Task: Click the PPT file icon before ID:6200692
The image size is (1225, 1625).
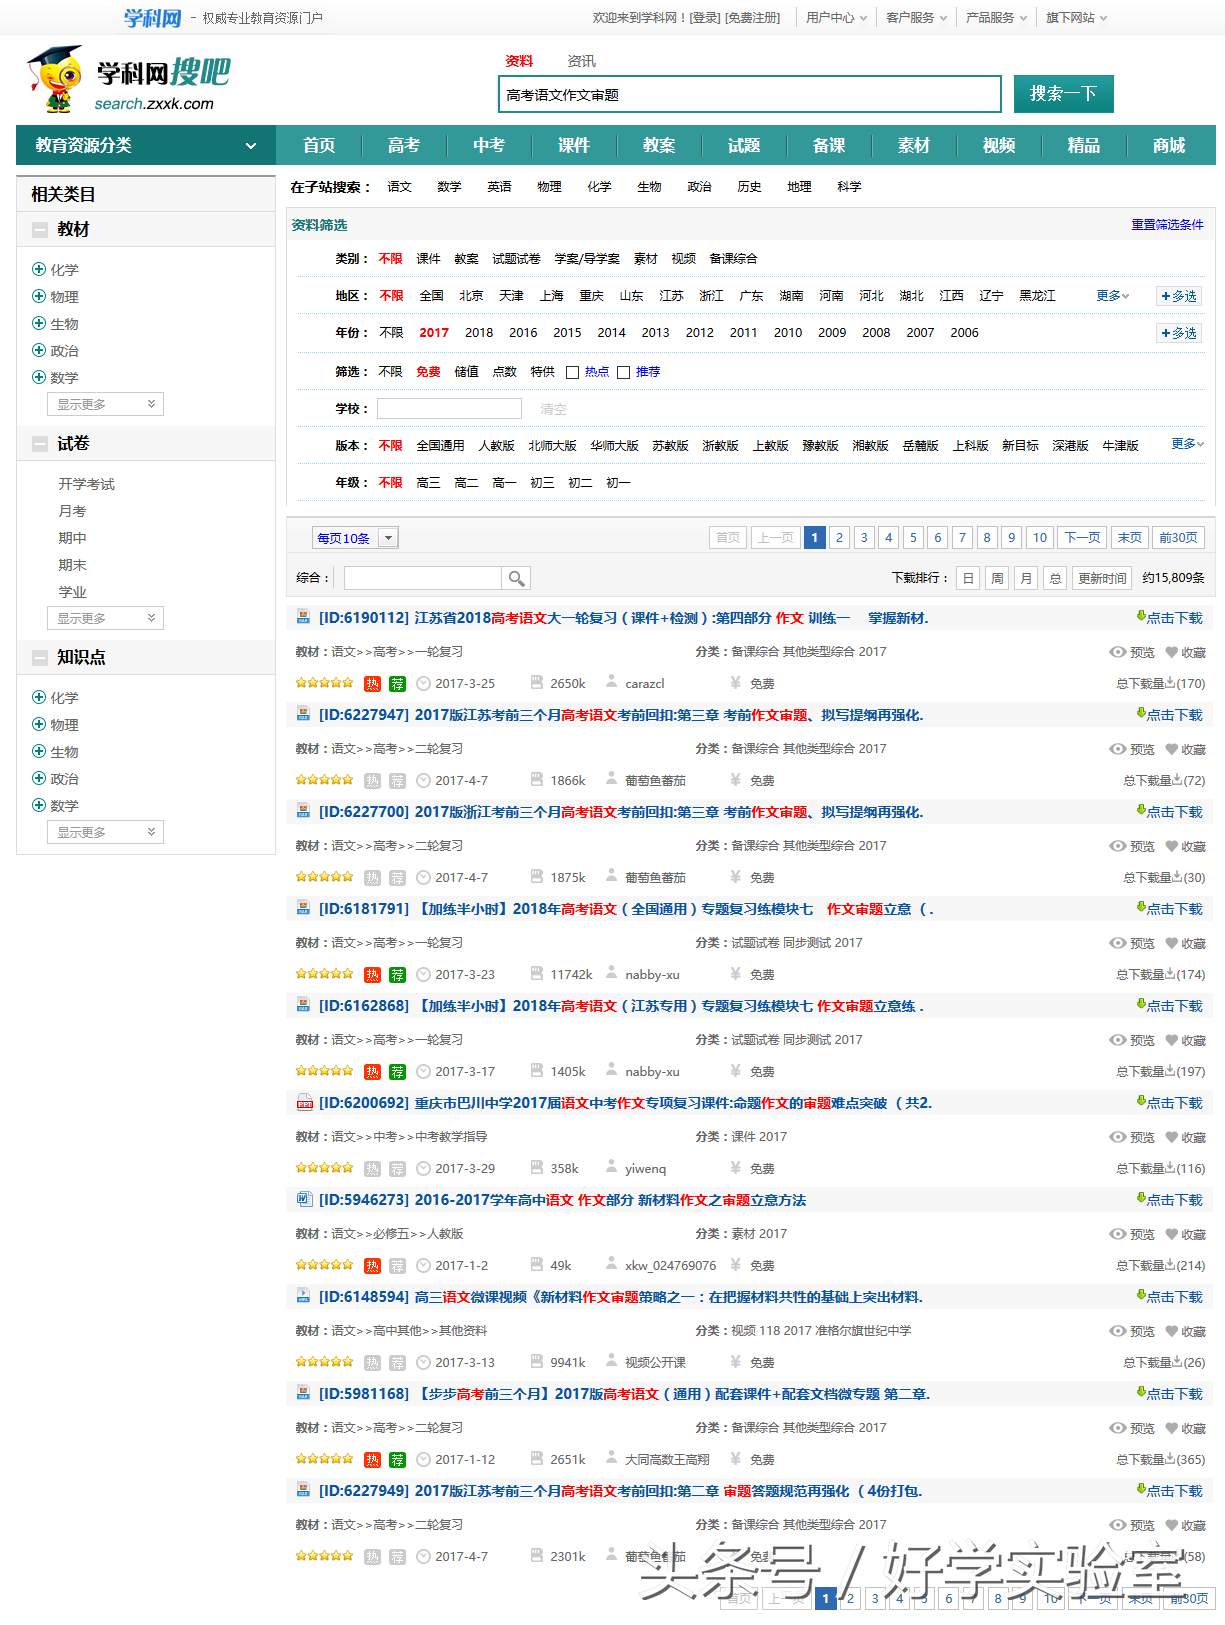Action: click(304, 1103)
